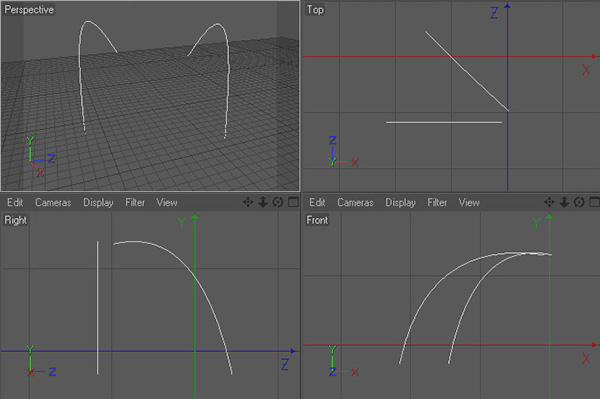The width and height of the screenshot is (600, 399).
Task: Click rotate-camera icon in Right viewport
Action: click(278, 202)
